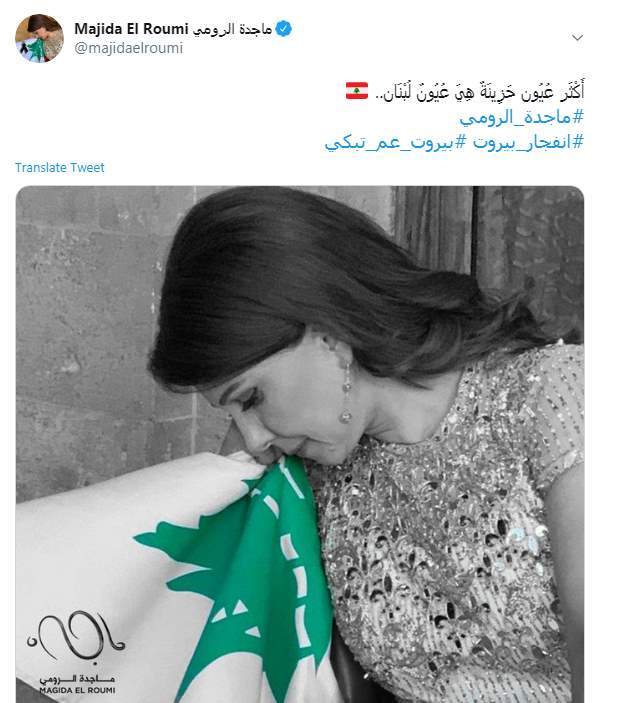Open Majida El Roumi's profile avatar
617x703 pixels.
[x=39, y=38]
